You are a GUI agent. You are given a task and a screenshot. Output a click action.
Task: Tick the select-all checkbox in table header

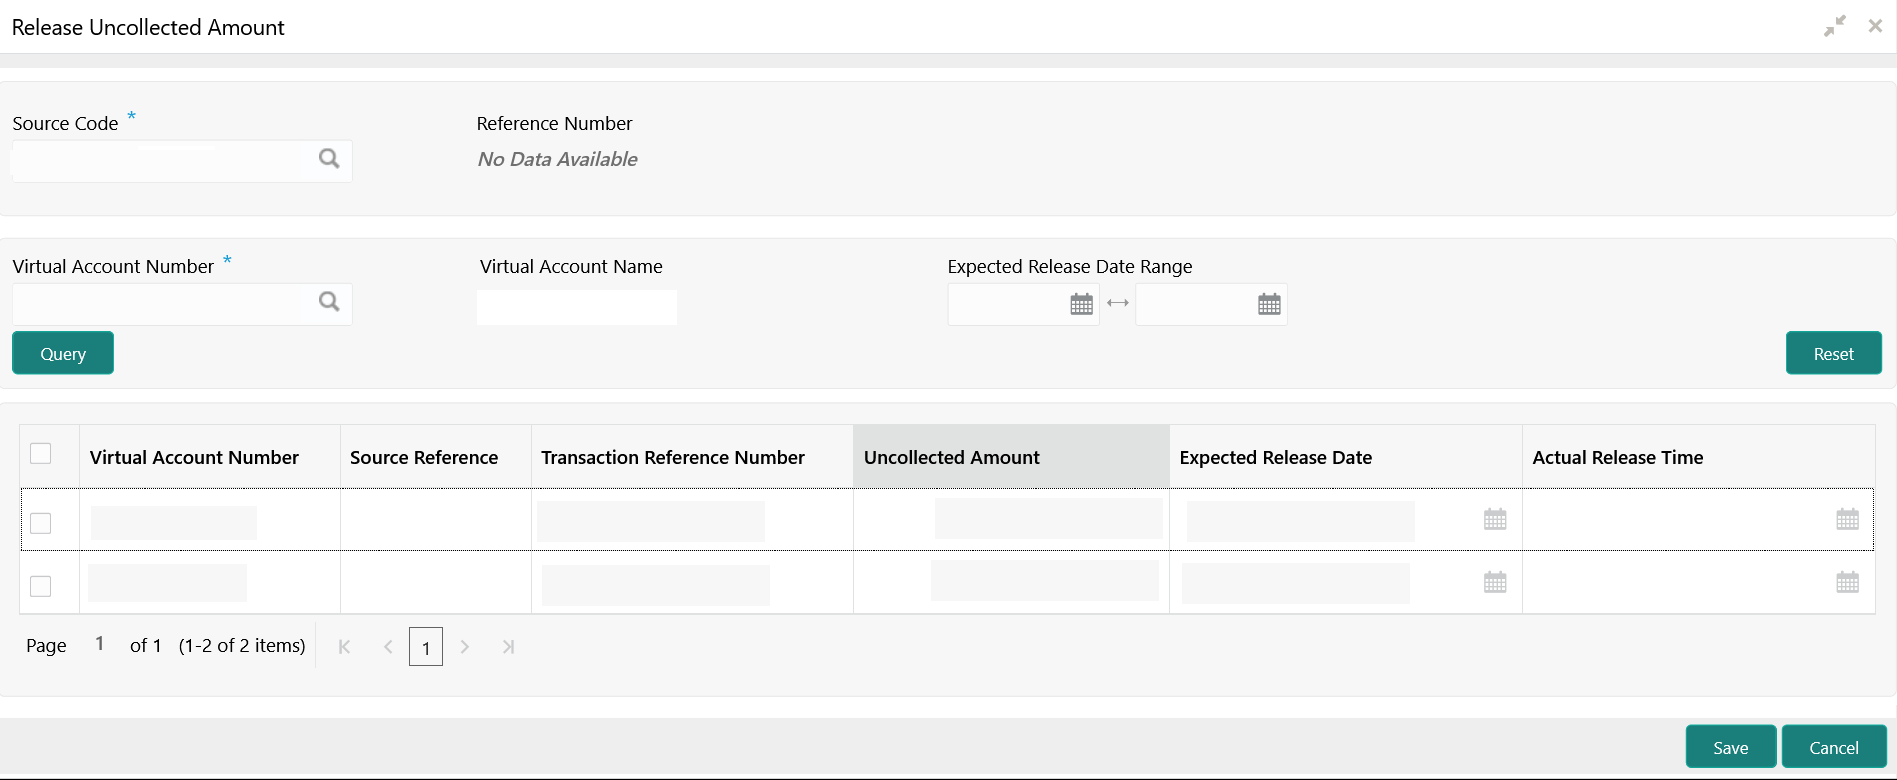point(41,454)
